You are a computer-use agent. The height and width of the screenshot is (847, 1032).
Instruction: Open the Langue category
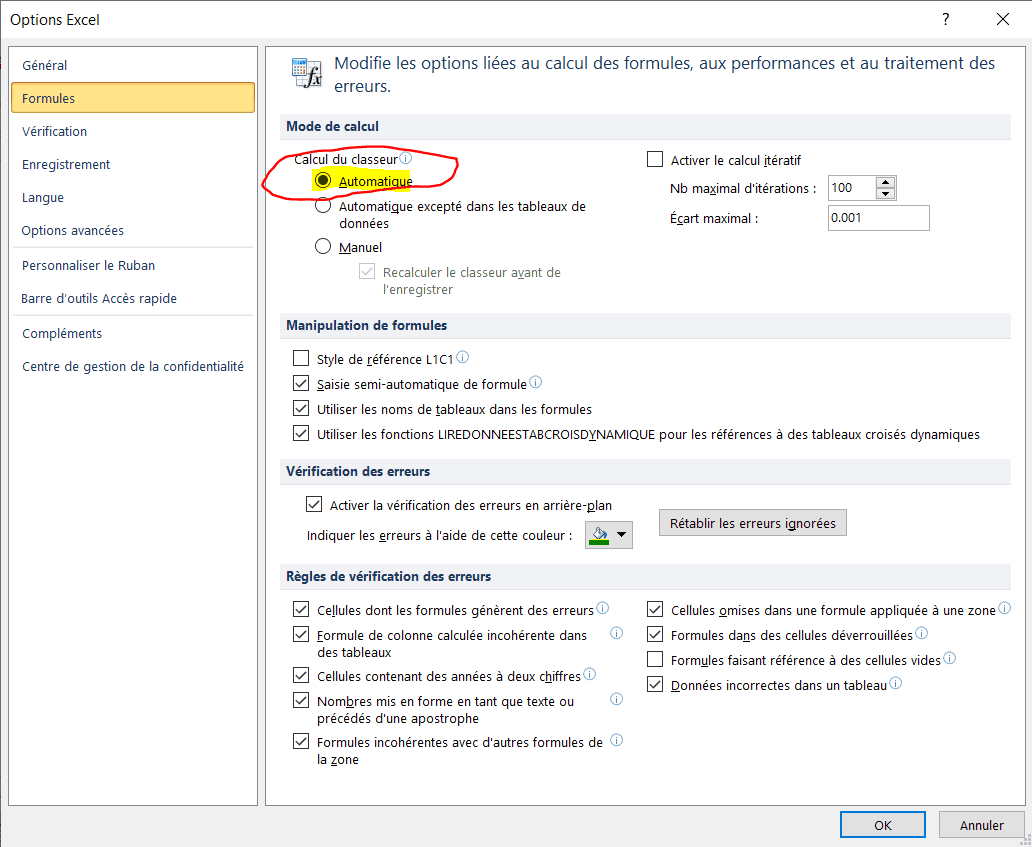pos(133,197)
